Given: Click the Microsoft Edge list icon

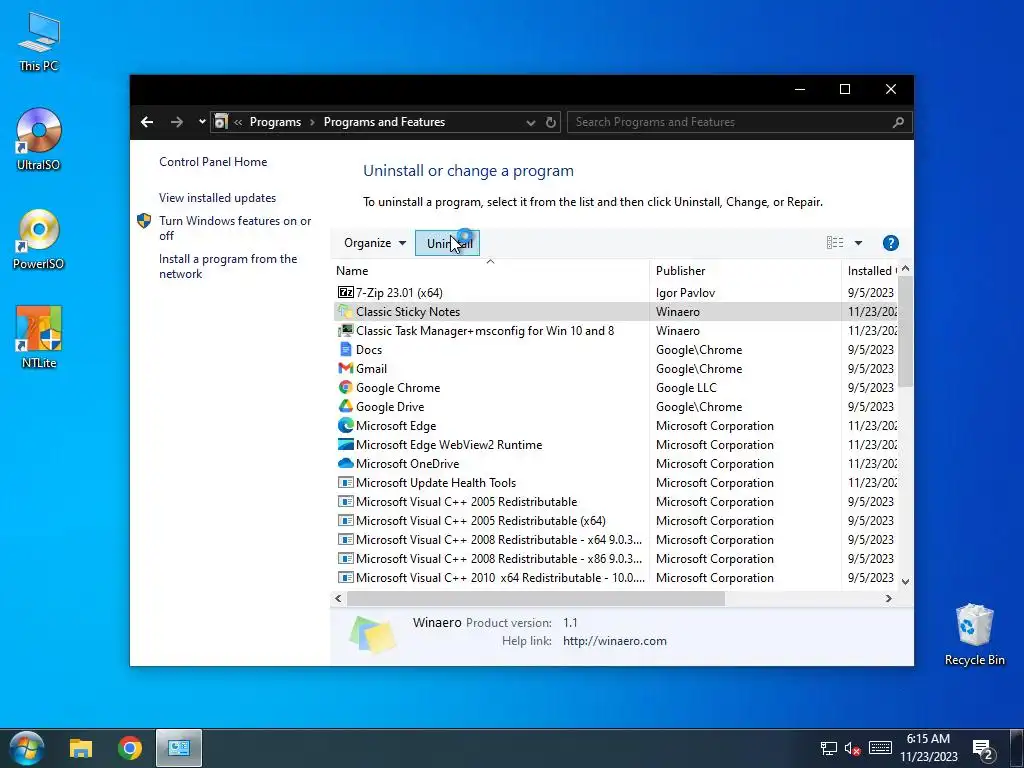Looking at the screenshot, I should click(345, 425).
